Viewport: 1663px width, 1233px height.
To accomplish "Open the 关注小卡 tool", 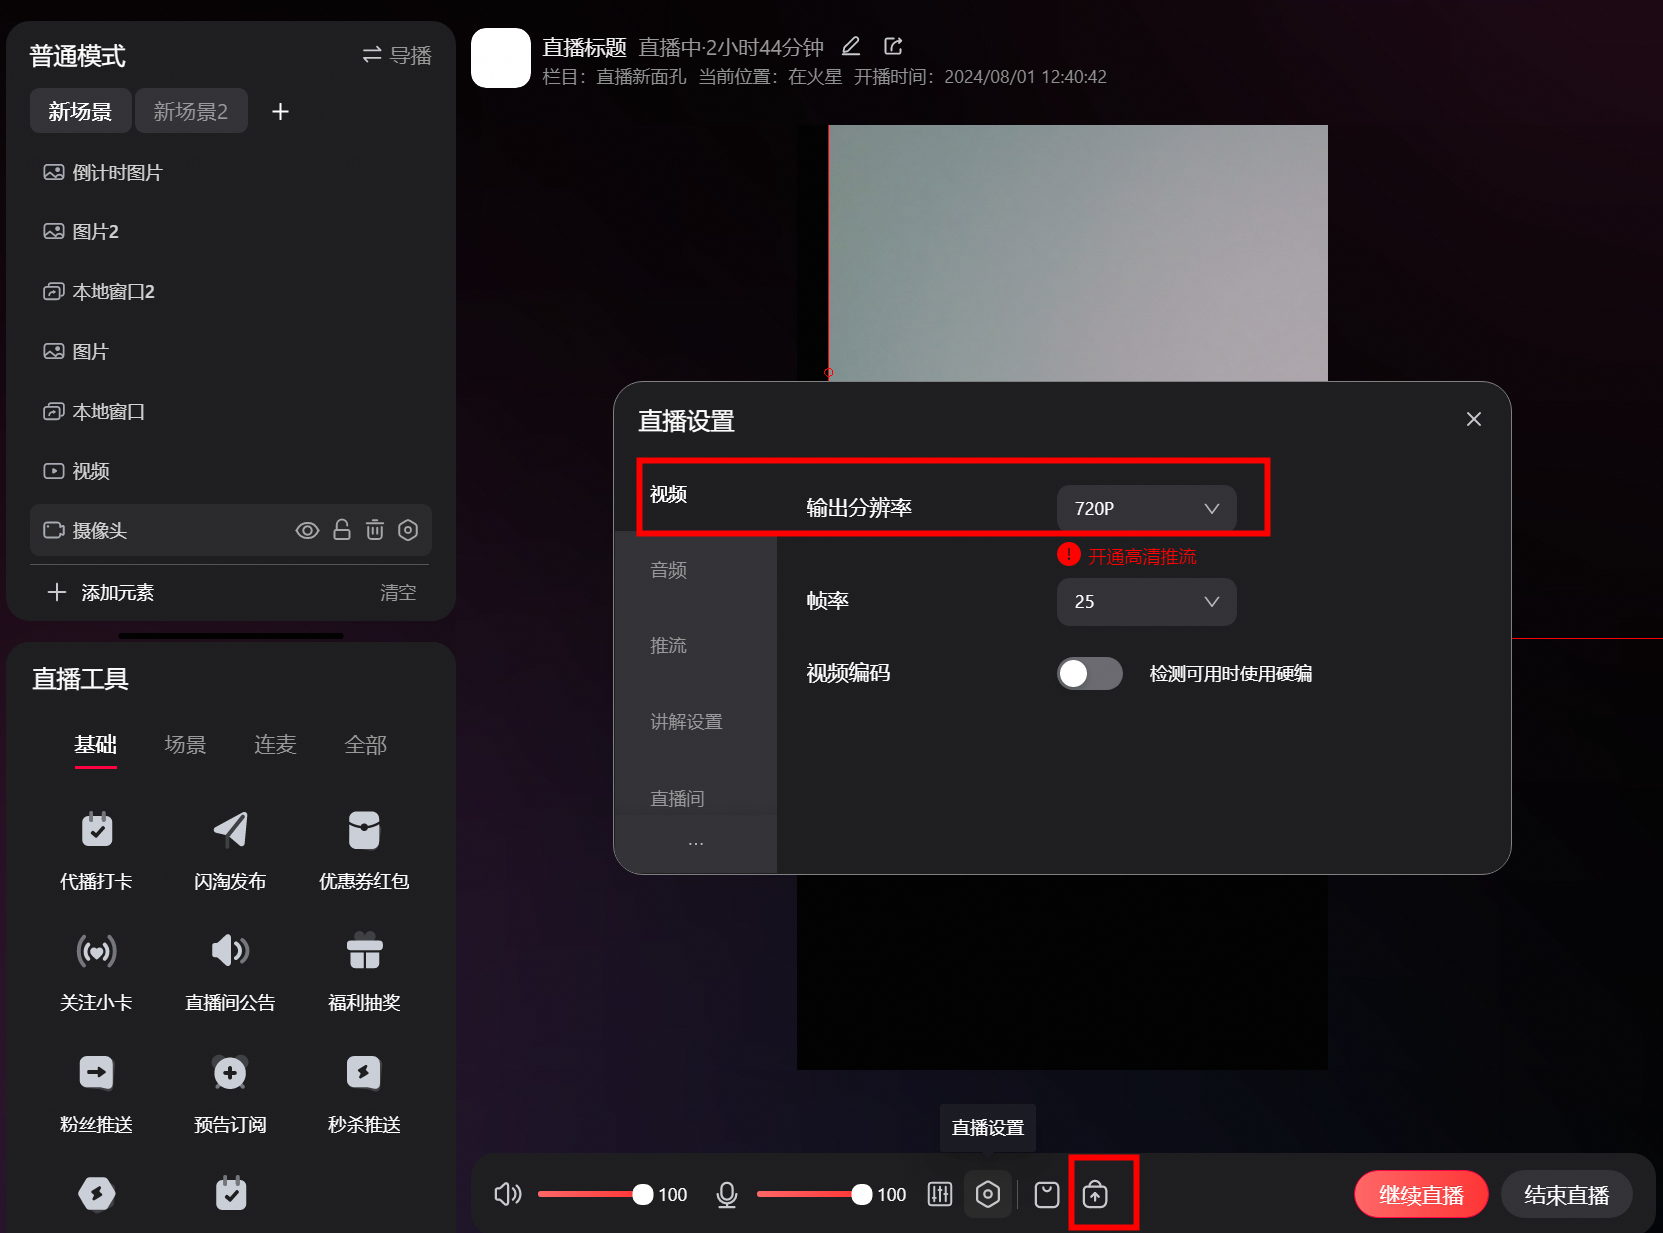I will click(96, 971).
